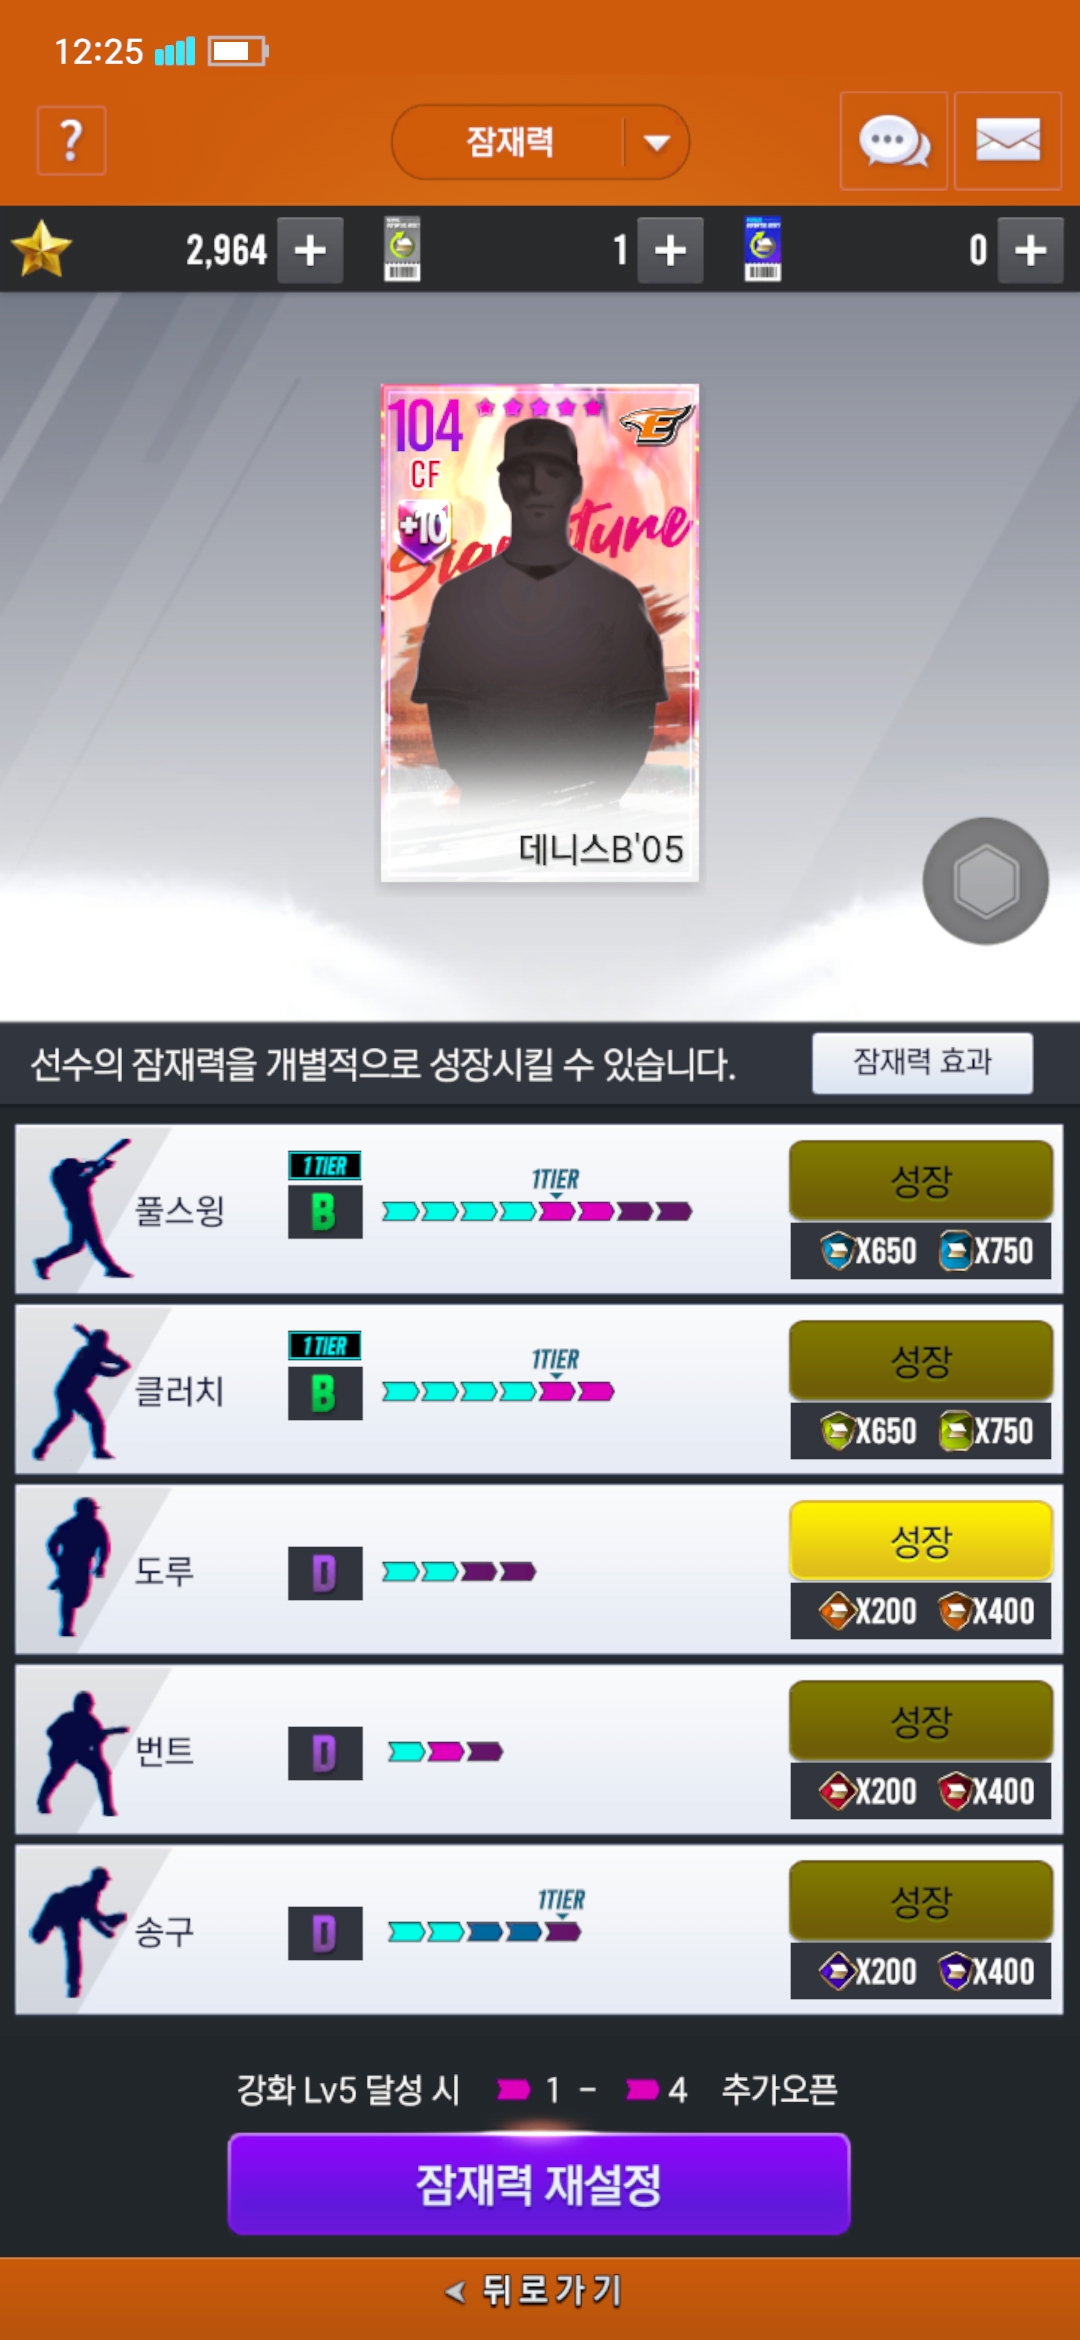
Task: Click the 풀스윙 potential progress bar
Action: (537, 1211)
